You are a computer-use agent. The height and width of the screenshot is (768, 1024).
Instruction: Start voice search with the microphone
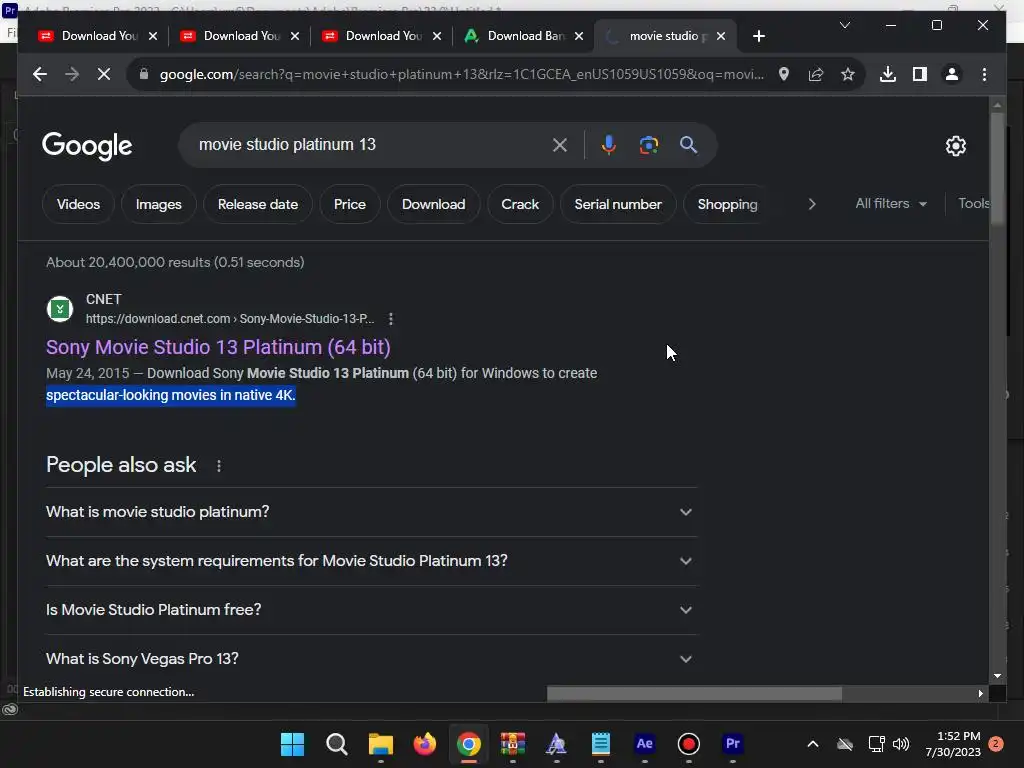pyautogui.click(x=609, y=145)
